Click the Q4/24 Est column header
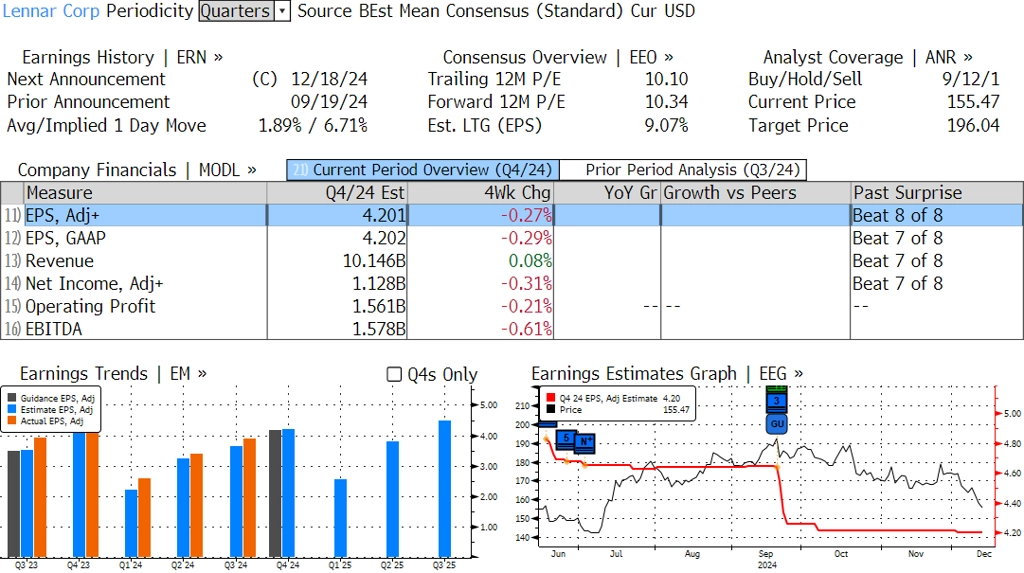The width and height of the screenshot is (1024, 573). [337, 193]
